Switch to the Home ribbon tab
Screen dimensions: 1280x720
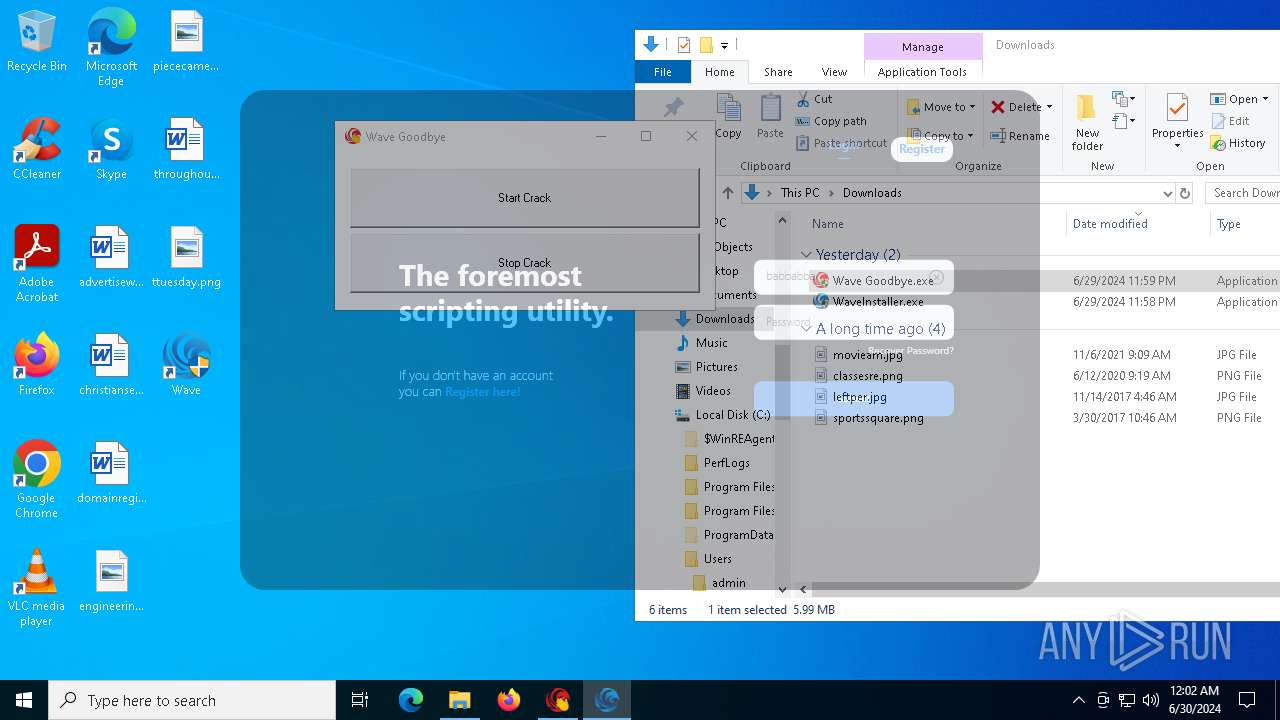[719, 72]
